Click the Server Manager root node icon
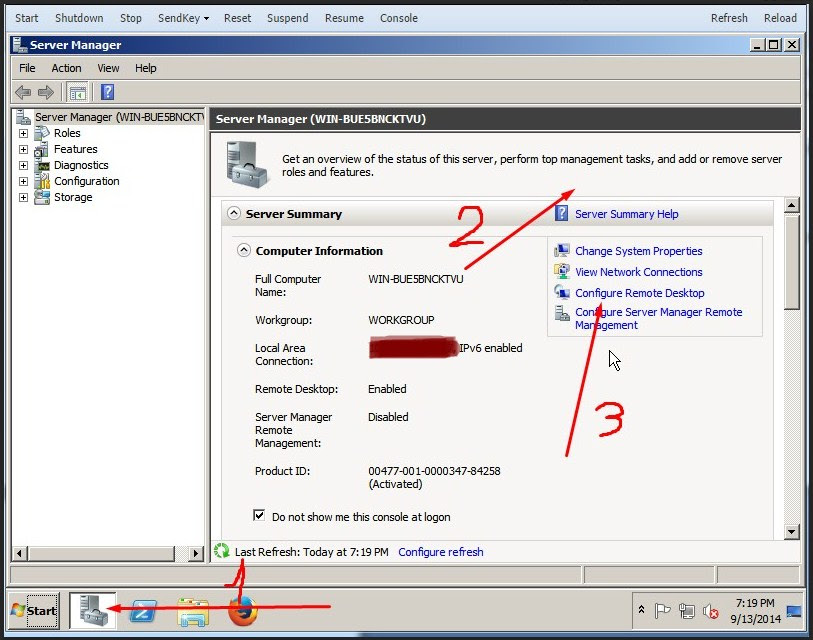This screenshot has height=640, width=813. [x=23, y=117]
